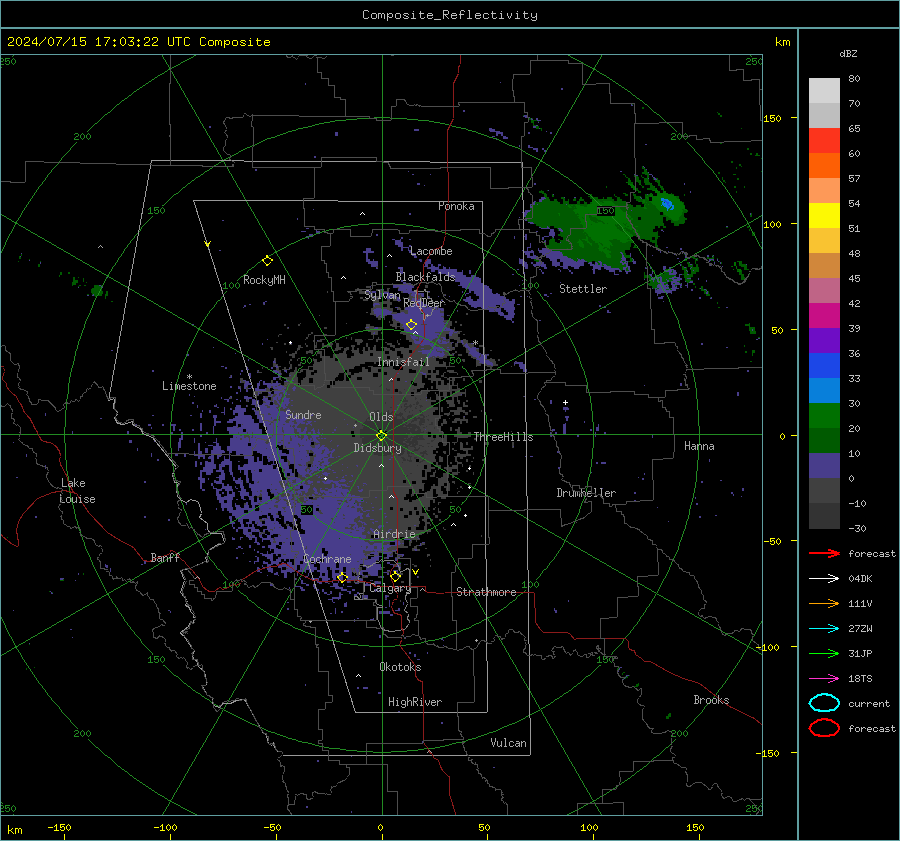Image resolution: width=900 pixels, height=841 pixels.
Task: Click the light blue storm core northeast of Stettler
Action: [667, 204]
